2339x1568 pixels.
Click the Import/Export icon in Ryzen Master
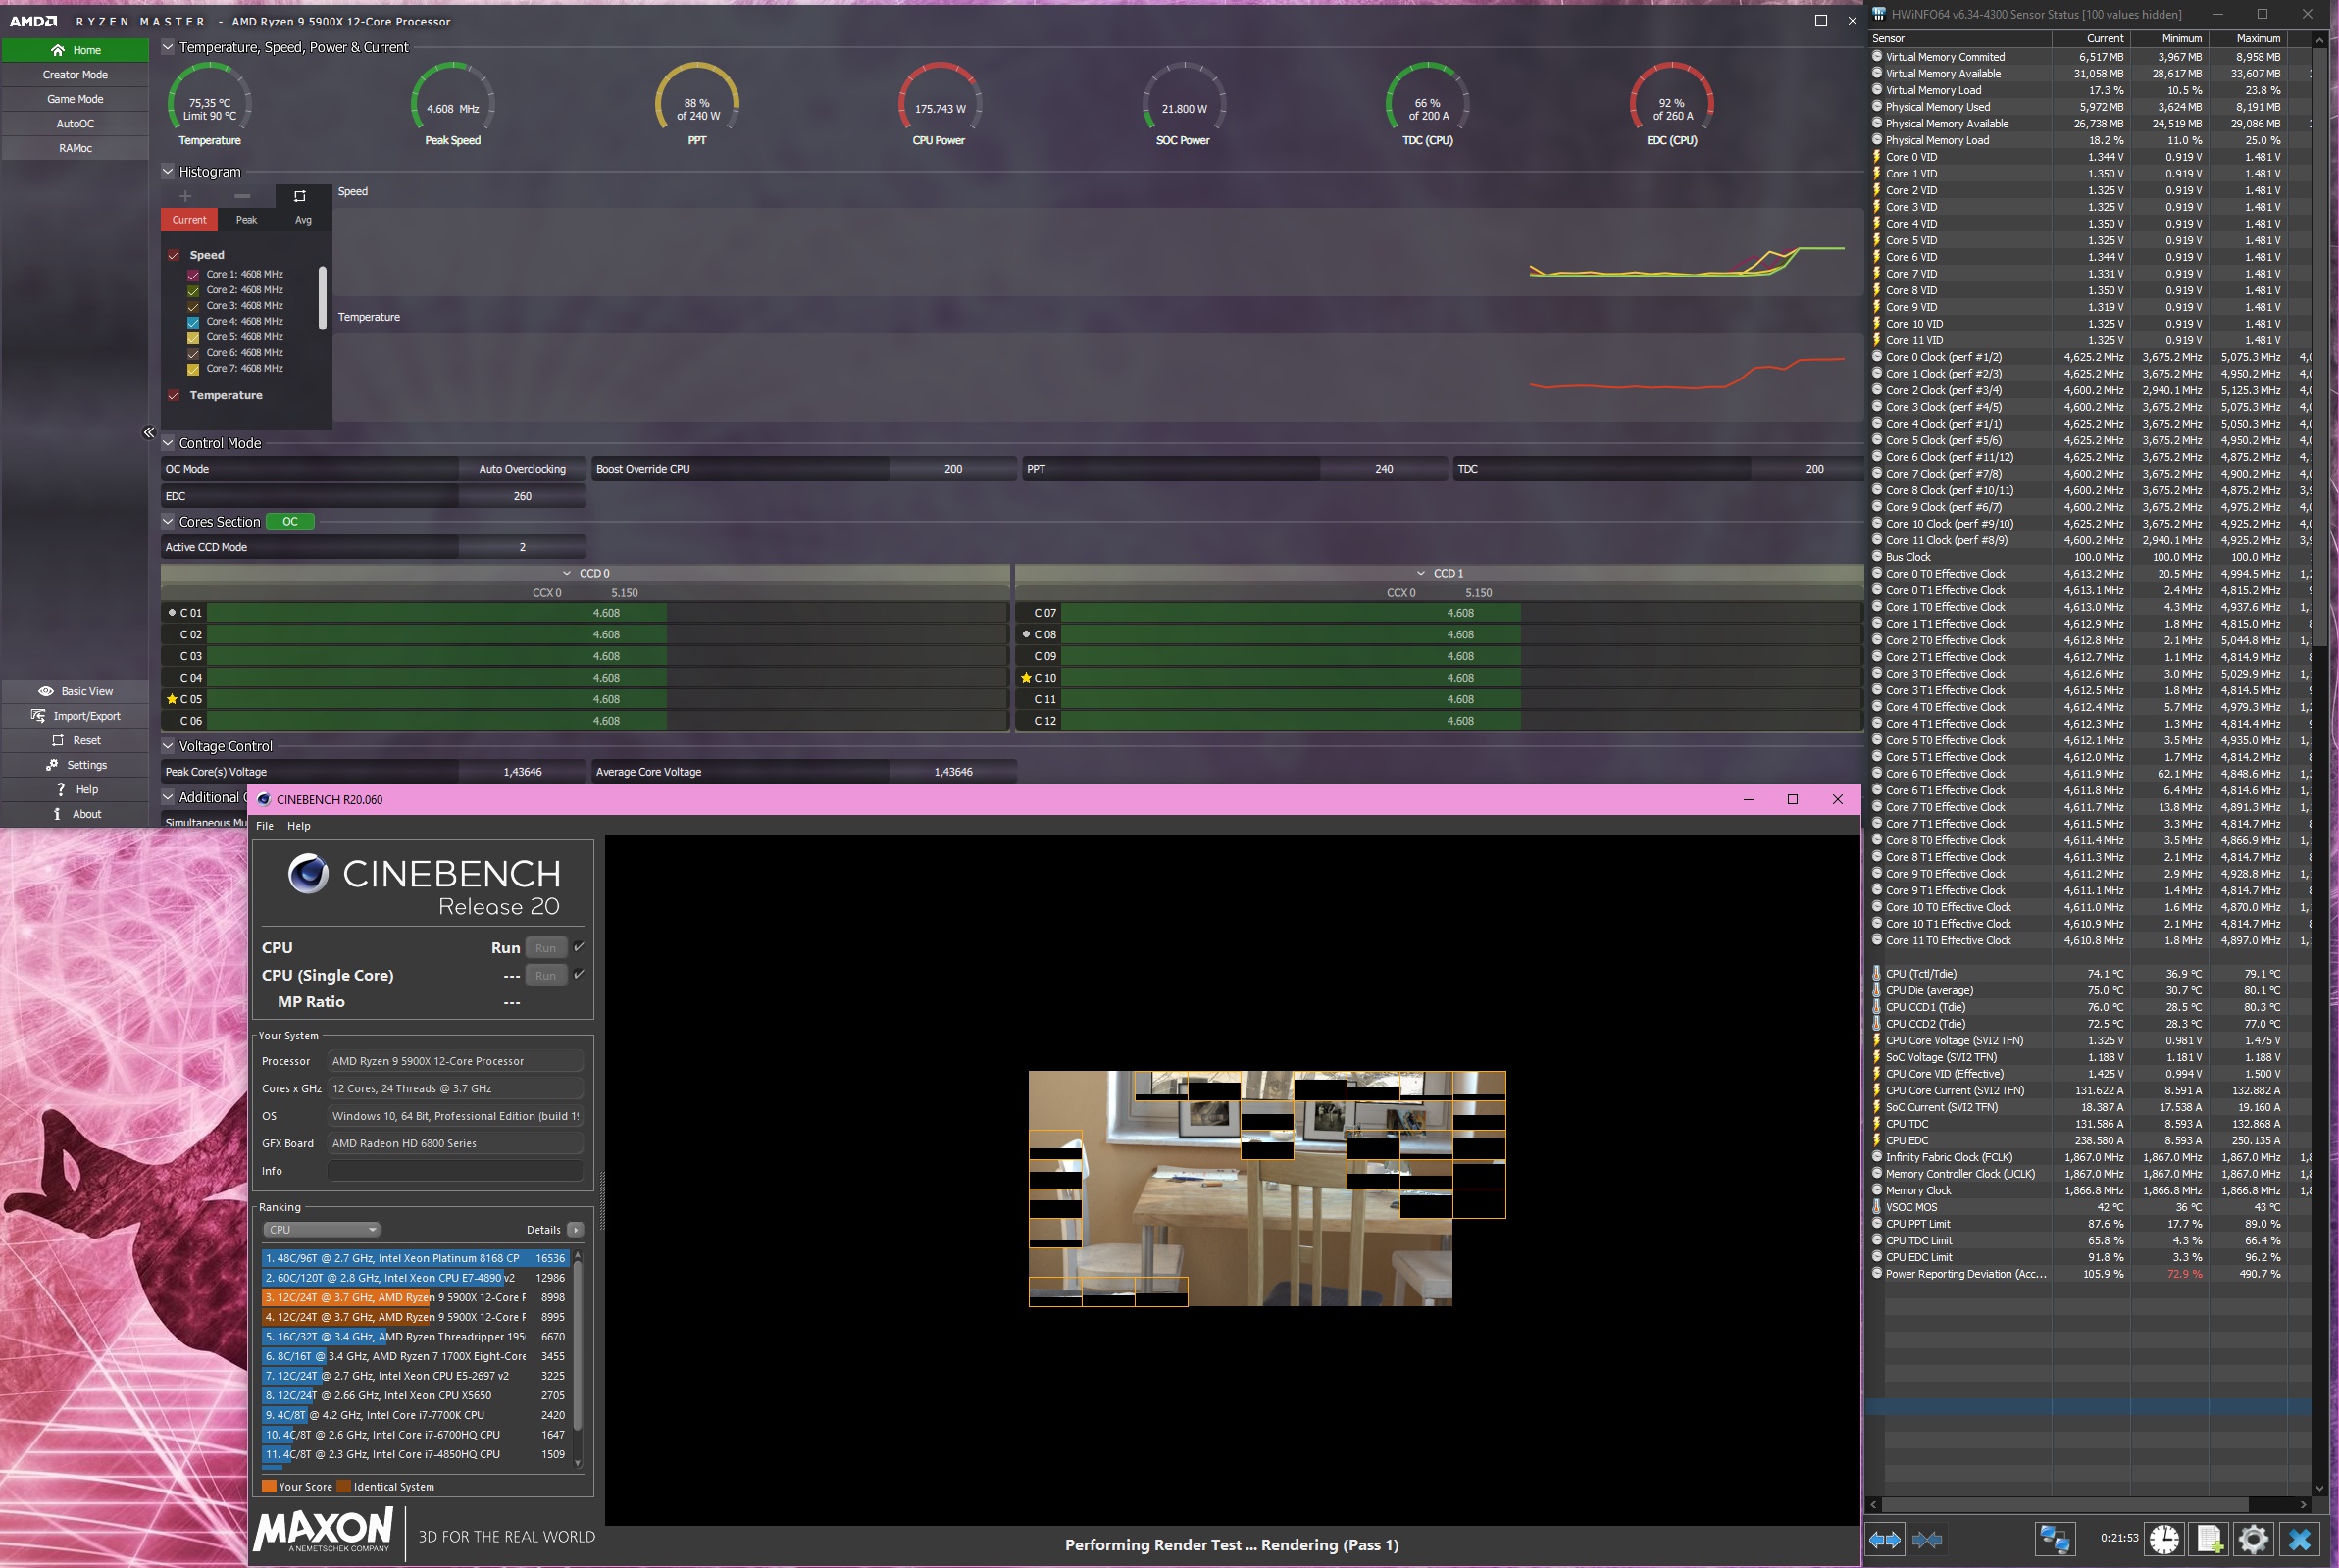38,716
